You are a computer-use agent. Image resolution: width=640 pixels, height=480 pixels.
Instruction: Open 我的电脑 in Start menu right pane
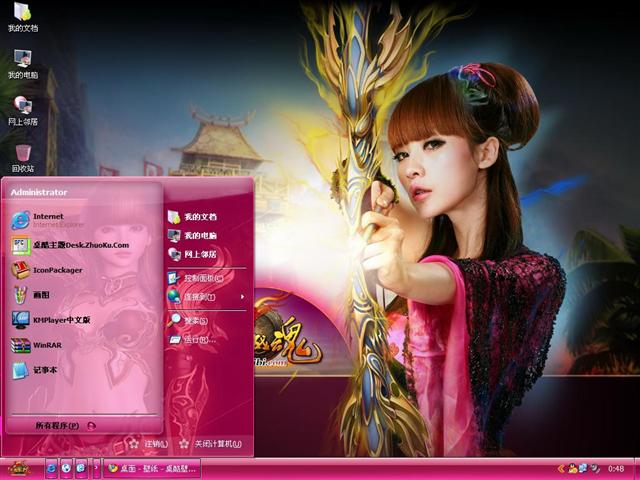pos(192,236)
